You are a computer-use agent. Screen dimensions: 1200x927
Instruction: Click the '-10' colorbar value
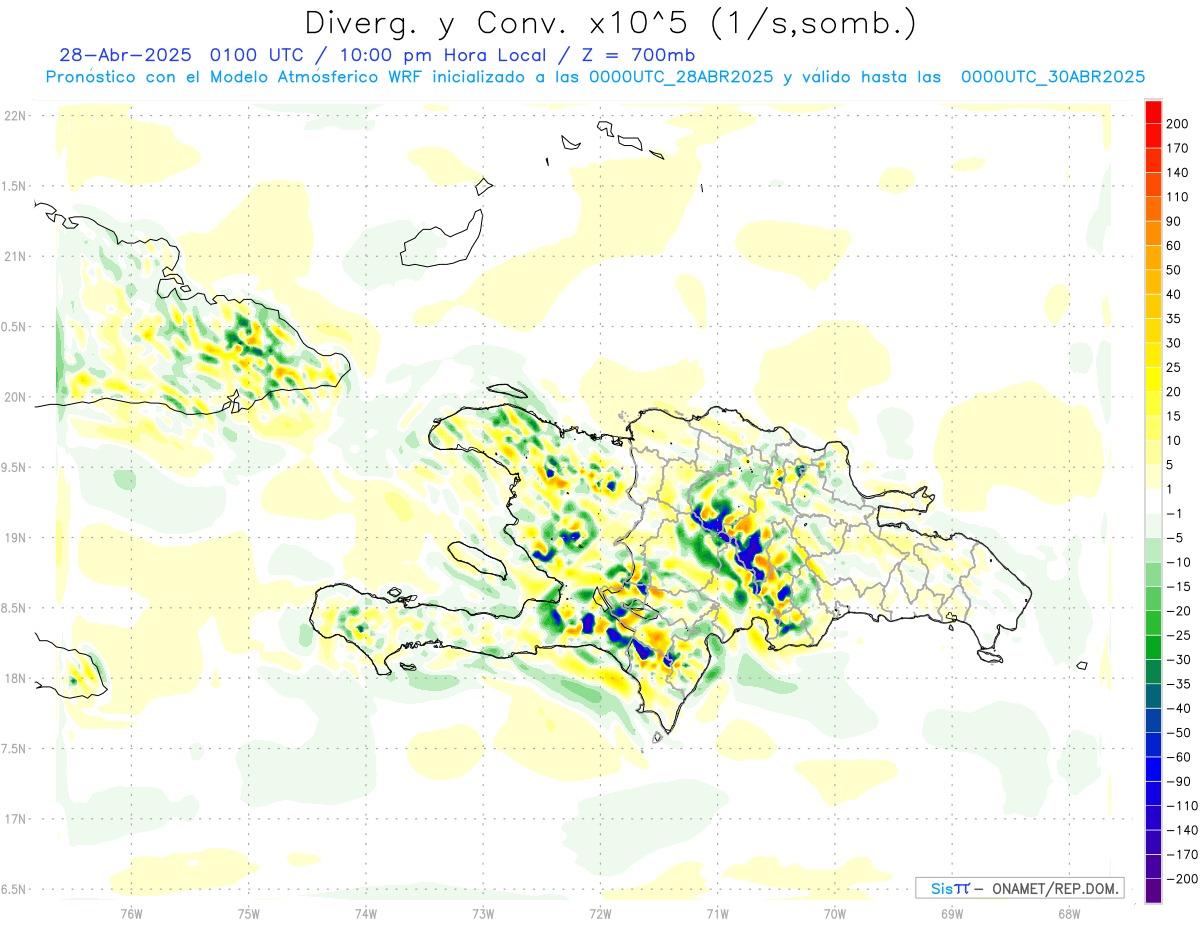point(1179,562)
